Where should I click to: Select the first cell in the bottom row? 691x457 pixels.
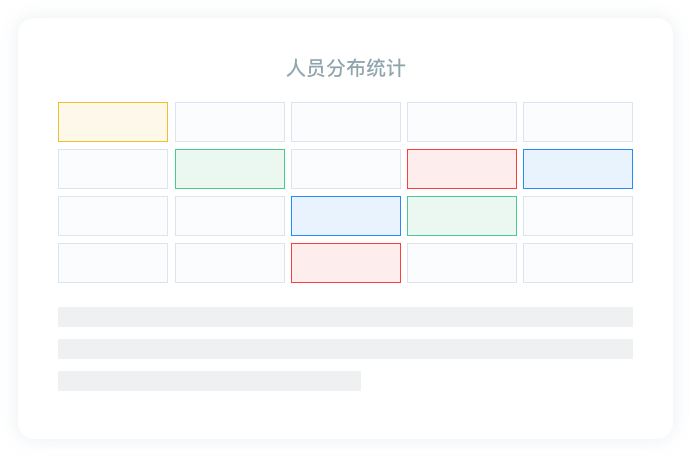tap(113, 263)
